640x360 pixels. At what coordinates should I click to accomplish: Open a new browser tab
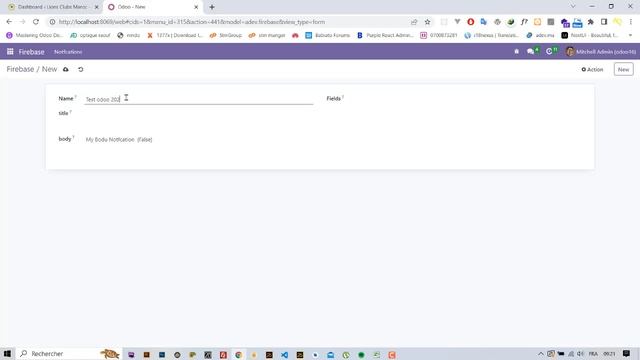(x=212, y=7)
